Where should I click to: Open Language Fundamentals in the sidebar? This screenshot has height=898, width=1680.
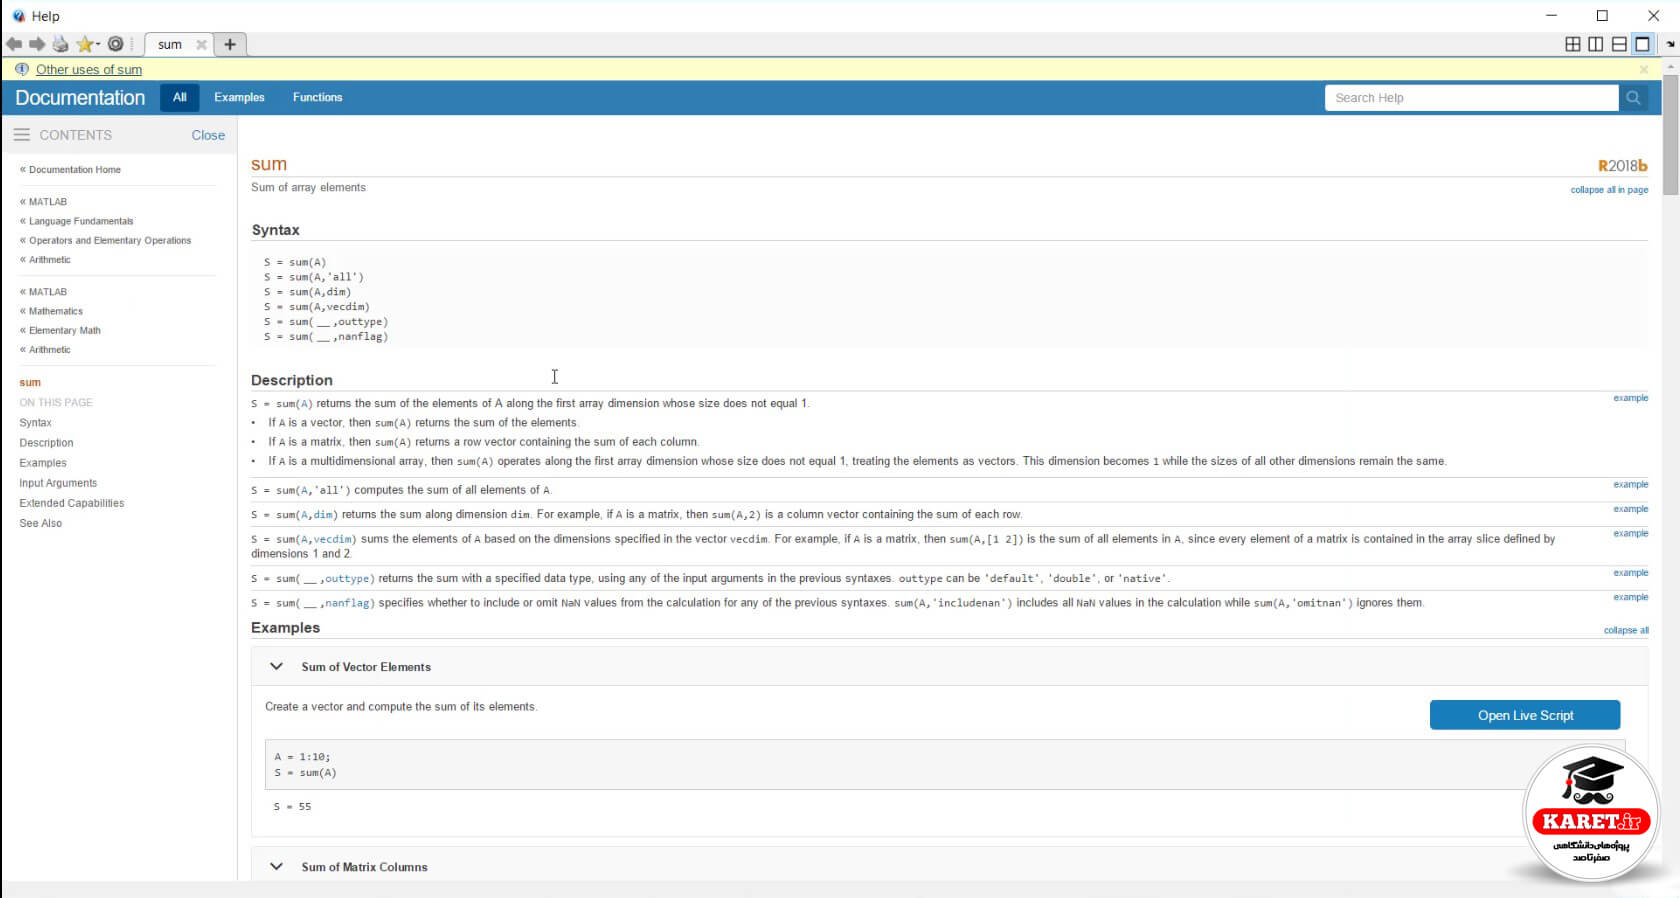(x=81, y=221)
